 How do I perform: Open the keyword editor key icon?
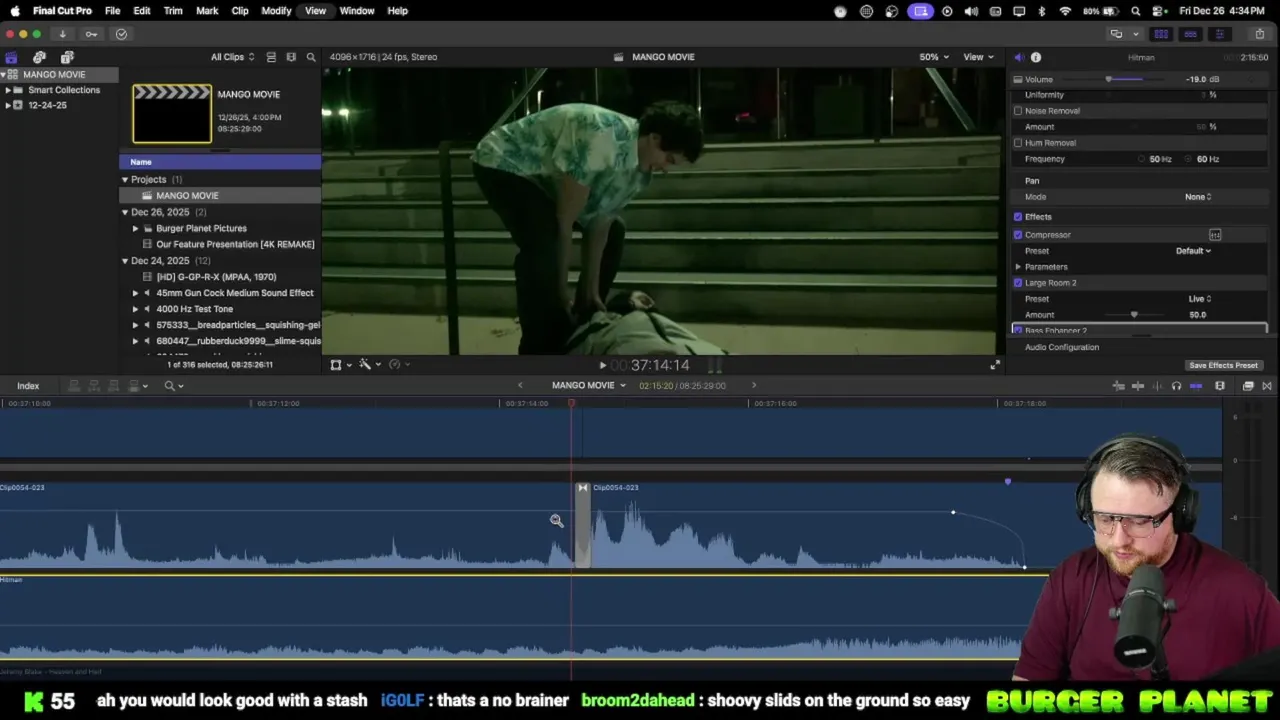click(x=91, y=34)
